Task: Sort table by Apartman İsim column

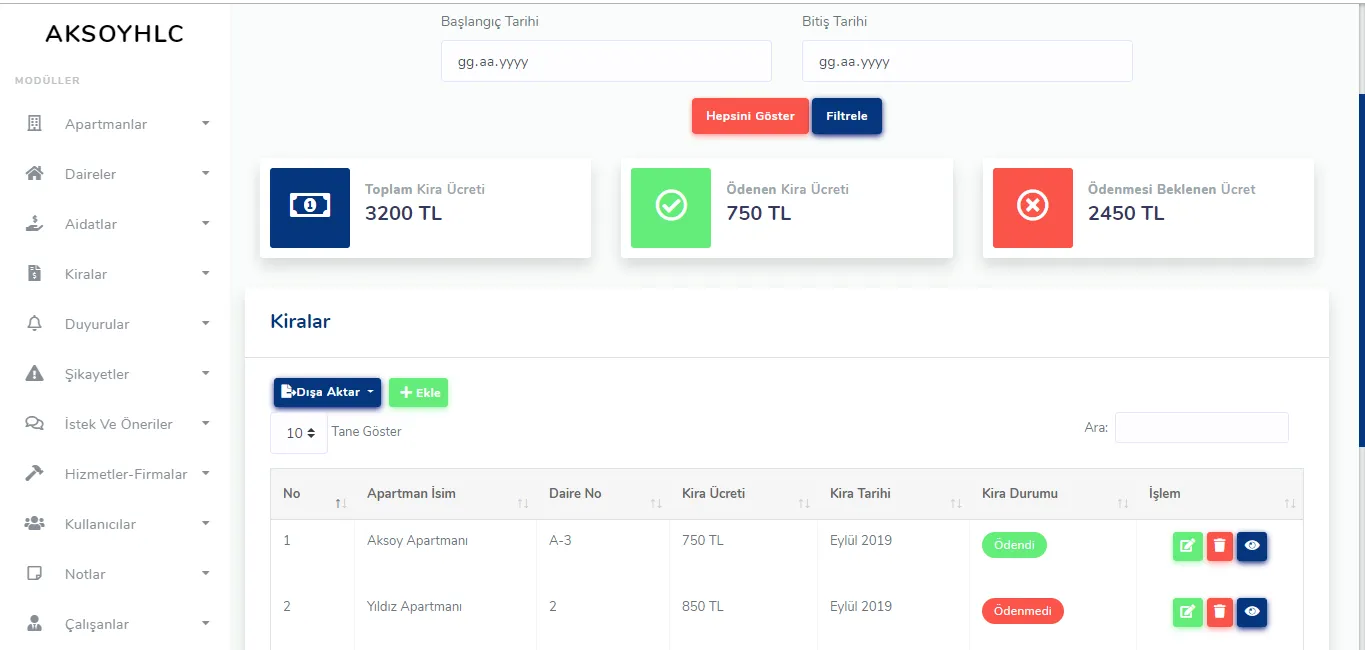Action: click(x=445, y=494)
